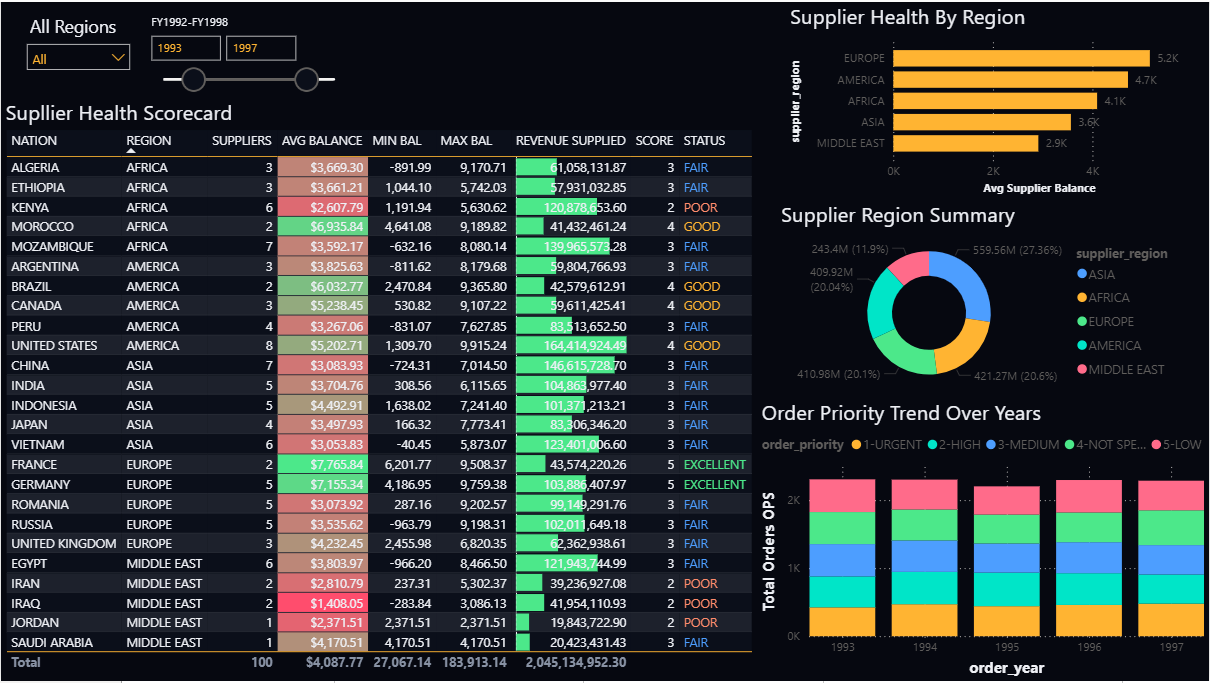Click 5-LOW in order_priority legend
The width and height of the screenshot is (1210, 683).
(1176, 444)
